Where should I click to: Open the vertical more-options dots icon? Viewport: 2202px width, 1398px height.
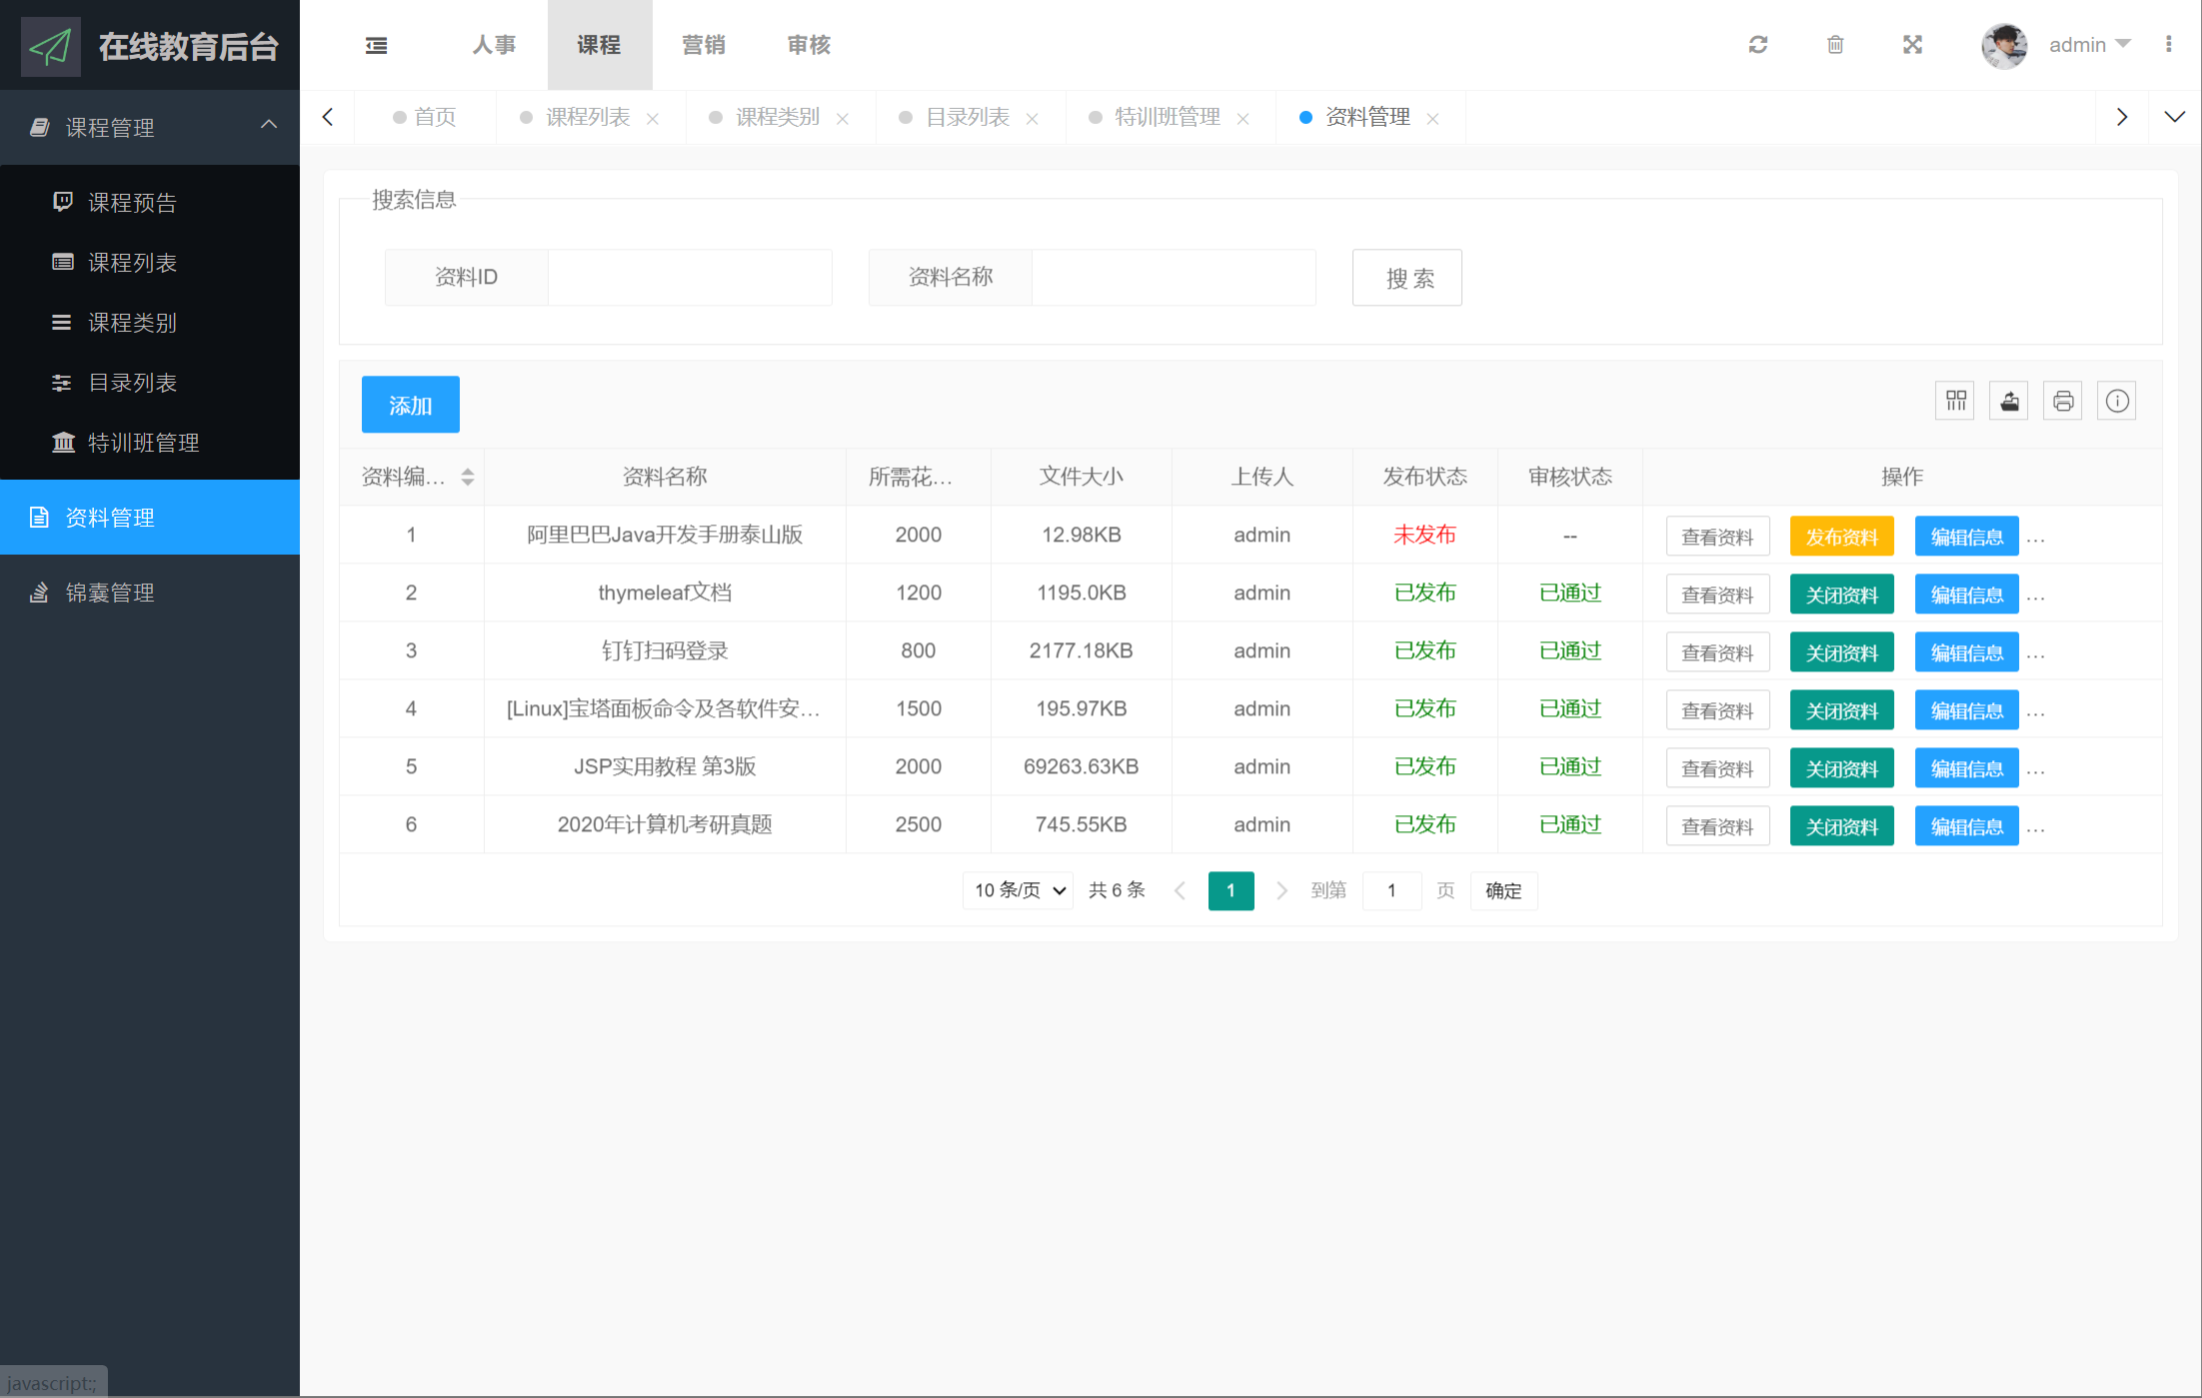point(2168,45)
